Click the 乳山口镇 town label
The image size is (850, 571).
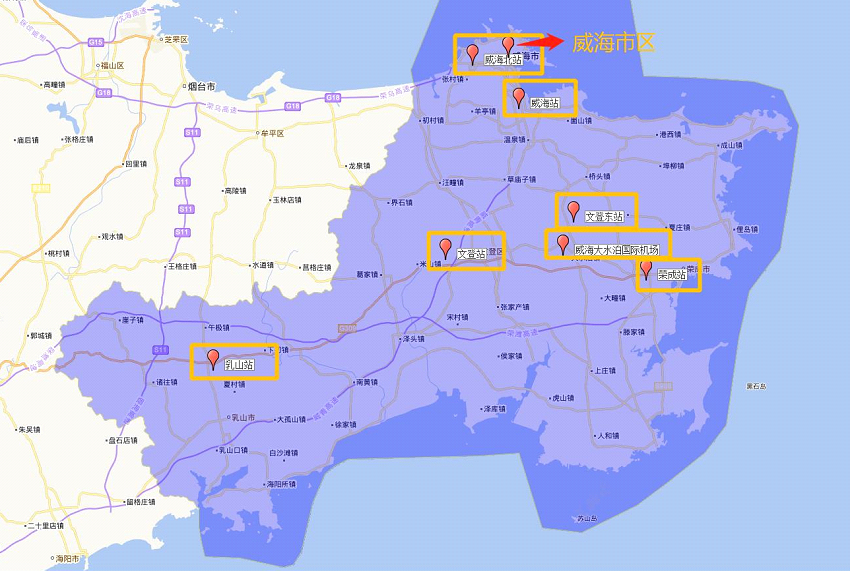click(x=233, y=450)
